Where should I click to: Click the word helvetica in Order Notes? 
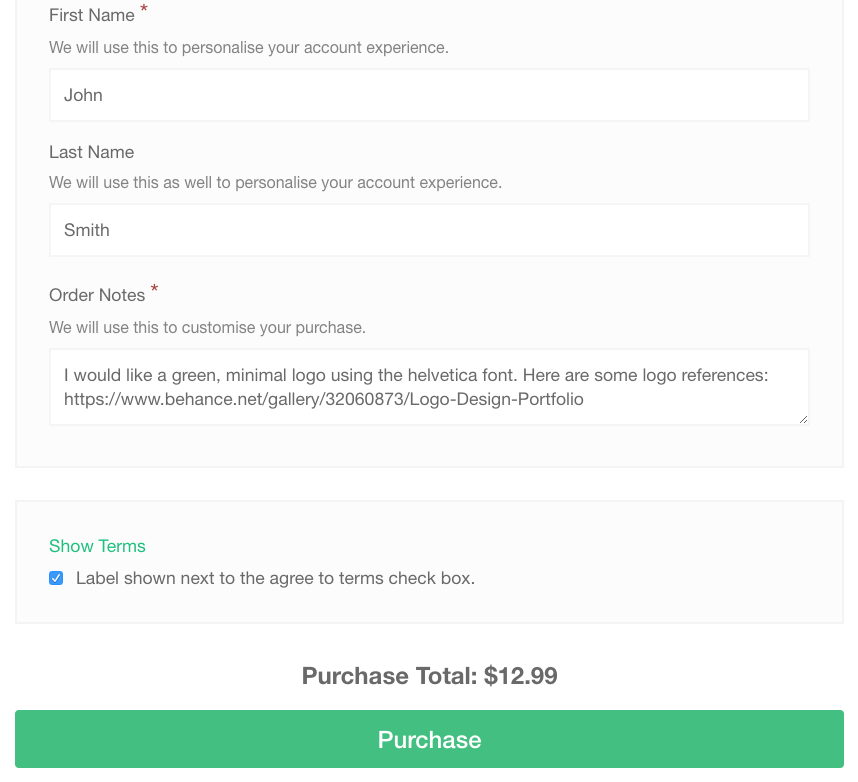tap(442, 375)
